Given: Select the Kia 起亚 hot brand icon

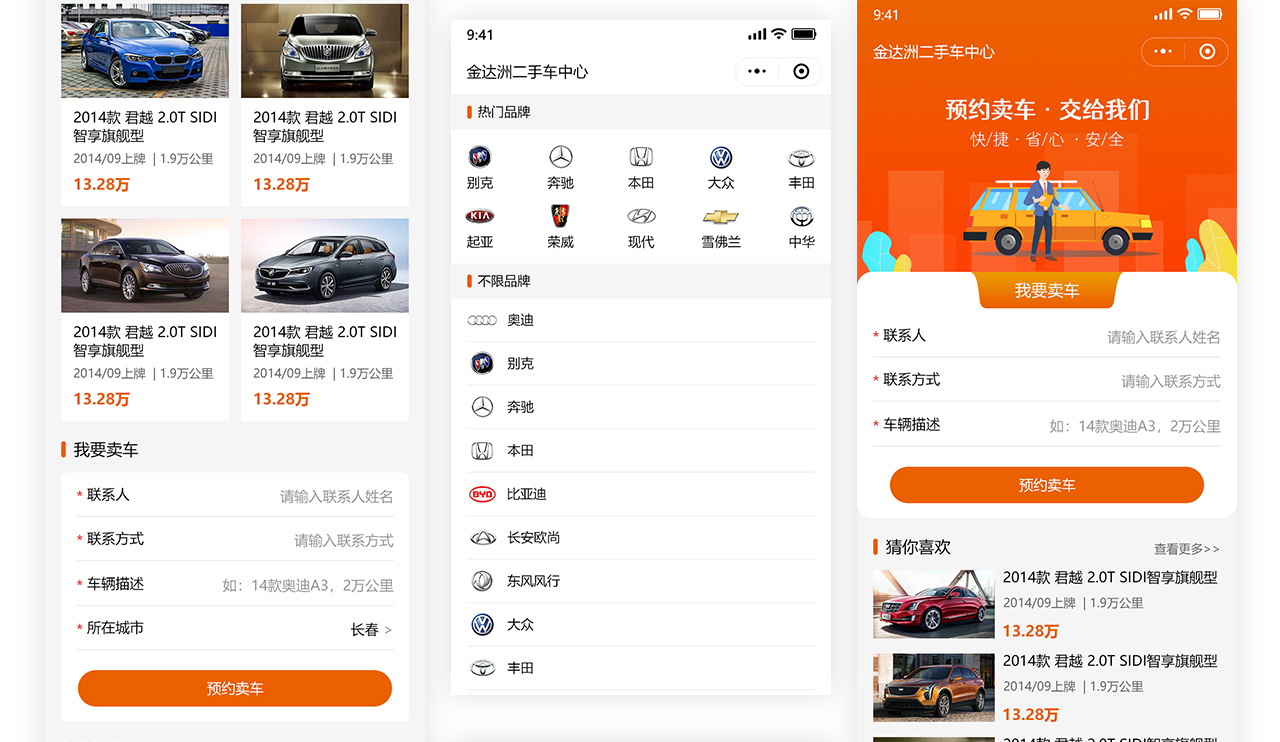Looking at the screenshot, I should pos(480,216).
